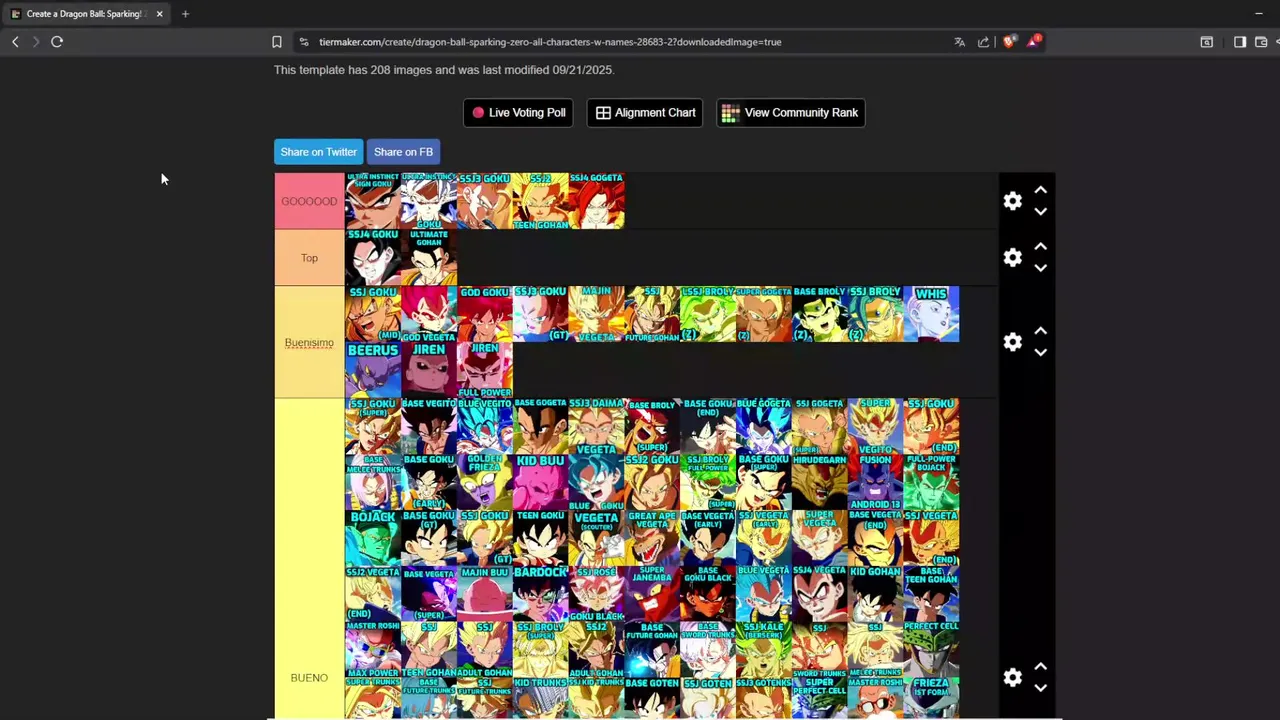Click the pink GOOOOOD tier label
This screenshot has height=720, width=1280.
309,201
